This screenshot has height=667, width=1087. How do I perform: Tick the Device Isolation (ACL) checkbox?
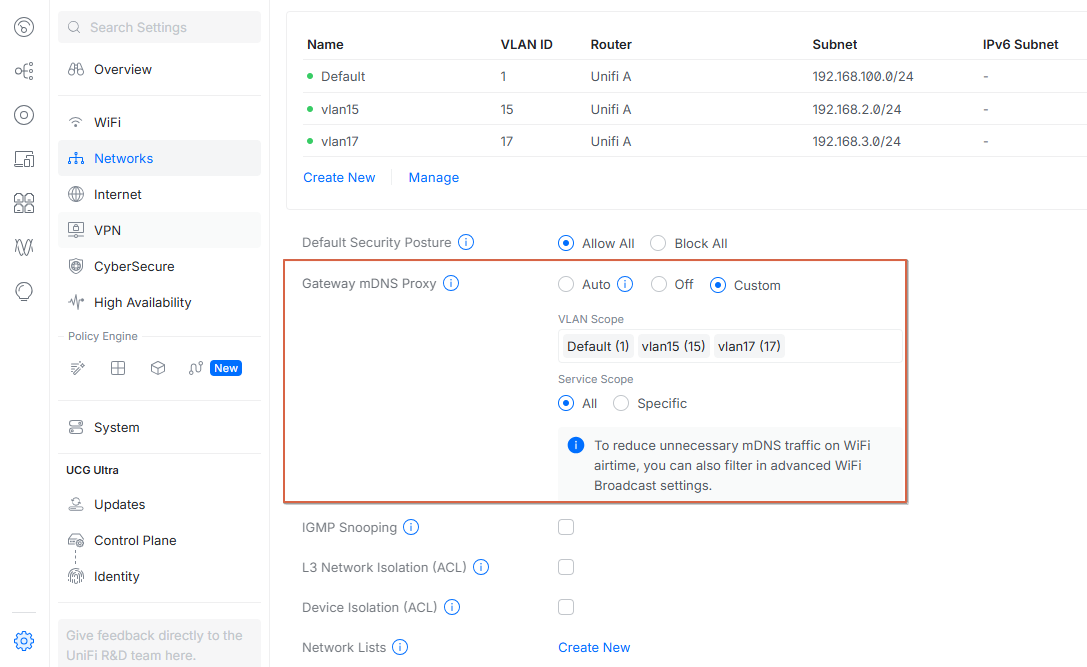click(566, 607)
